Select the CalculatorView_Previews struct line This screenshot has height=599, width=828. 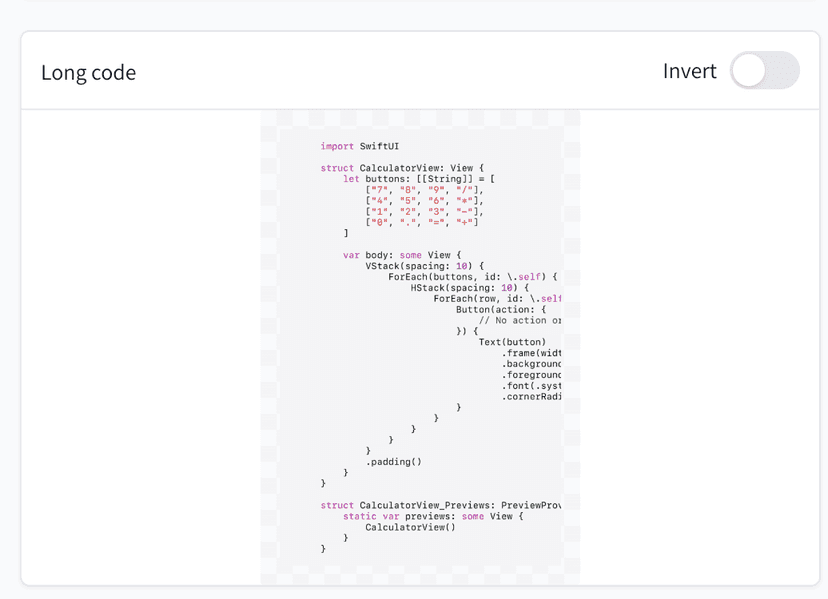coord(440,505)
